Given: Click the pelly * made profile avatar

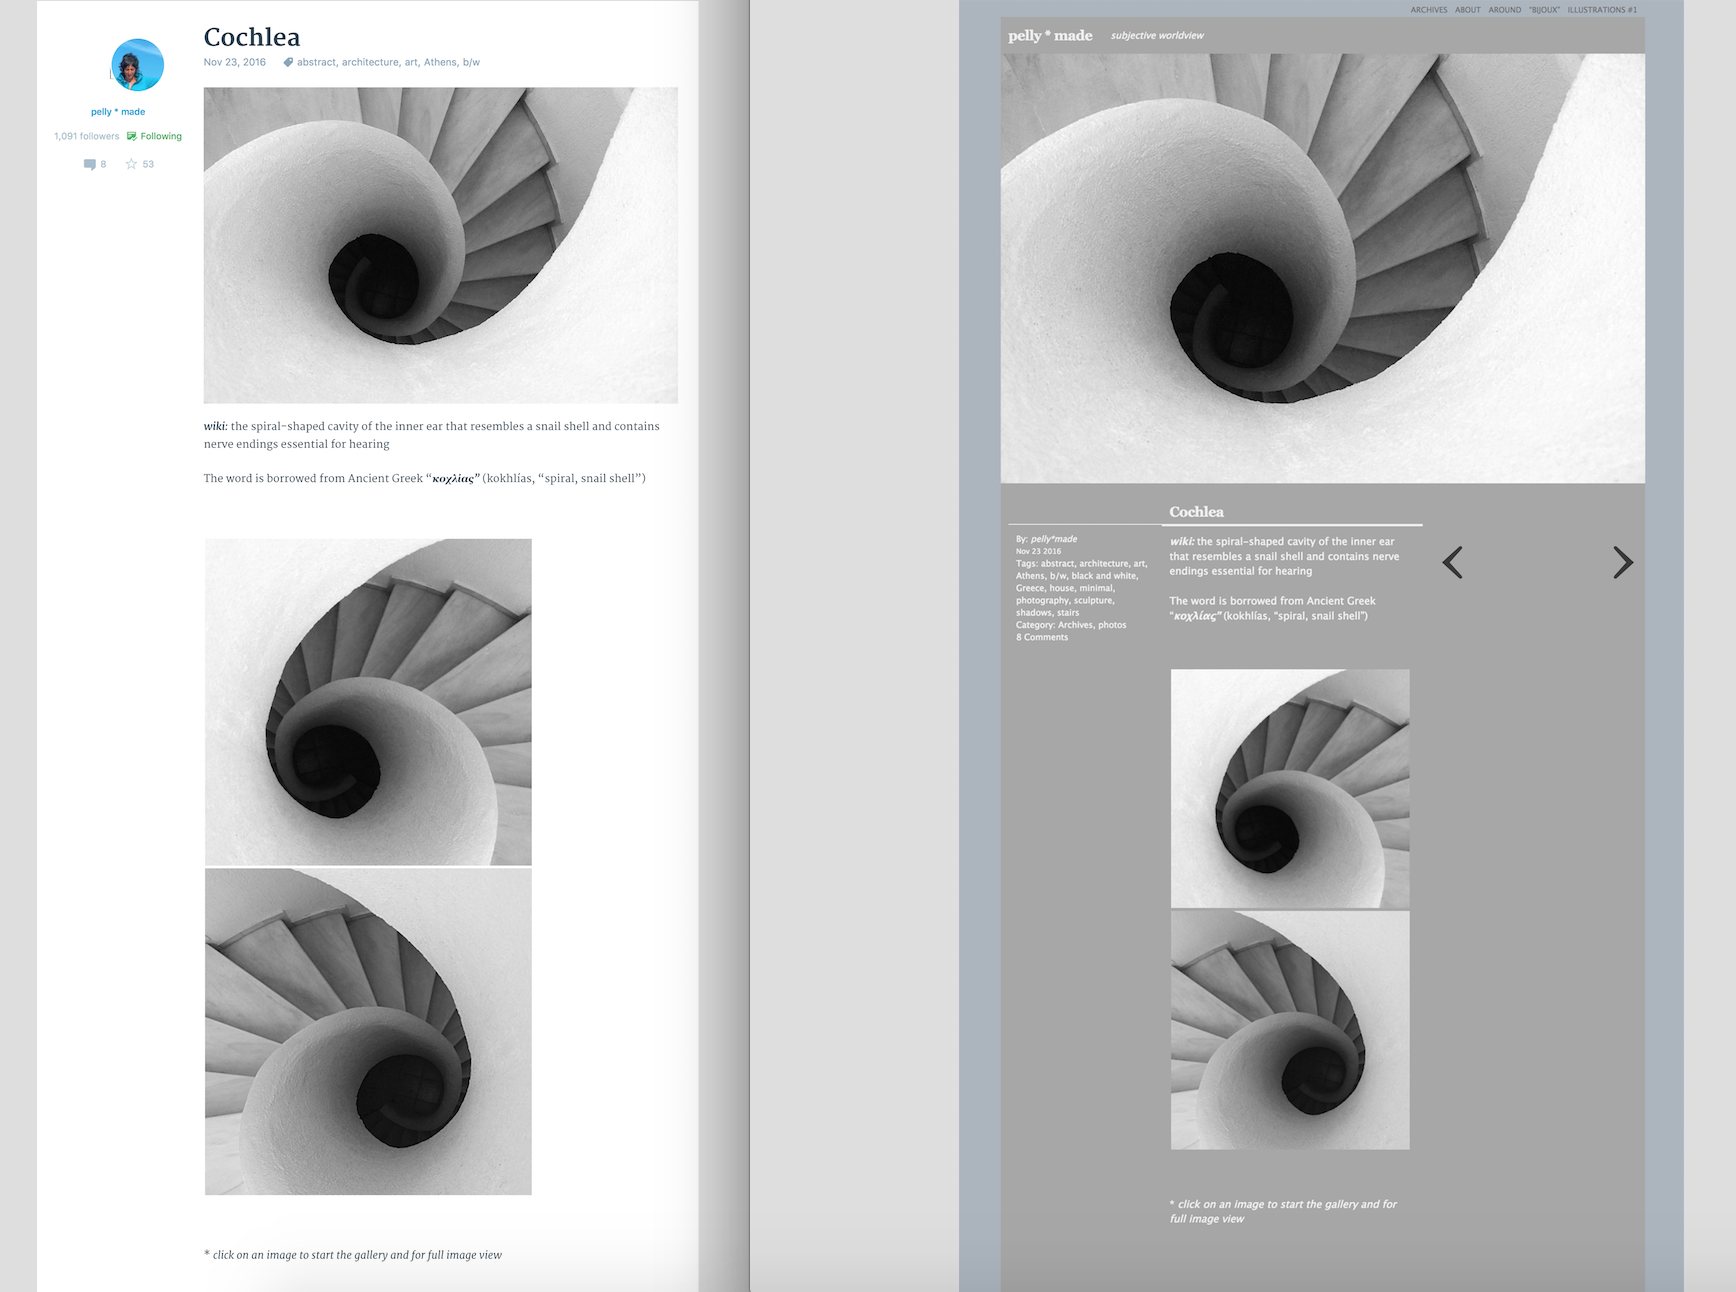Looking at the screenshot, I should [x=137, y=65].
